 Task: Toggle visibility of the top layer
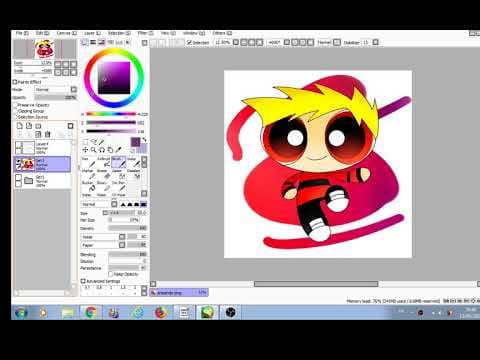click(x=19, y=144)
